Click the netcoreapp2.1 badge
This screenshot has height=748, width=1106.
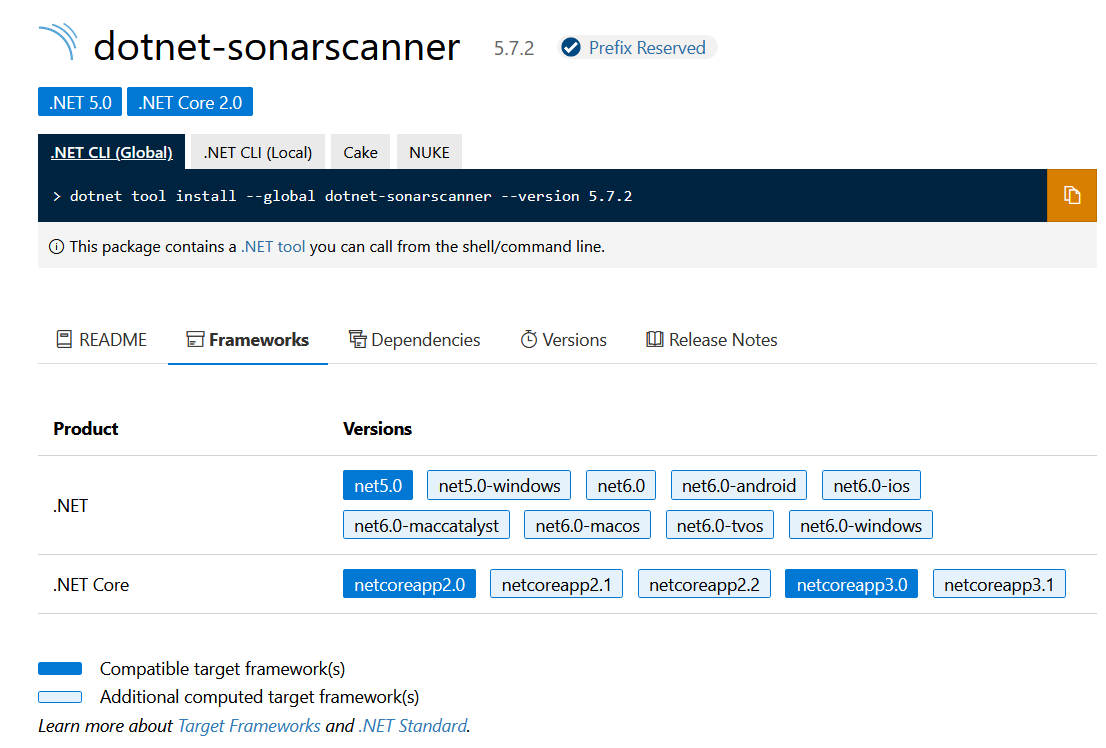tap(556, 584)
